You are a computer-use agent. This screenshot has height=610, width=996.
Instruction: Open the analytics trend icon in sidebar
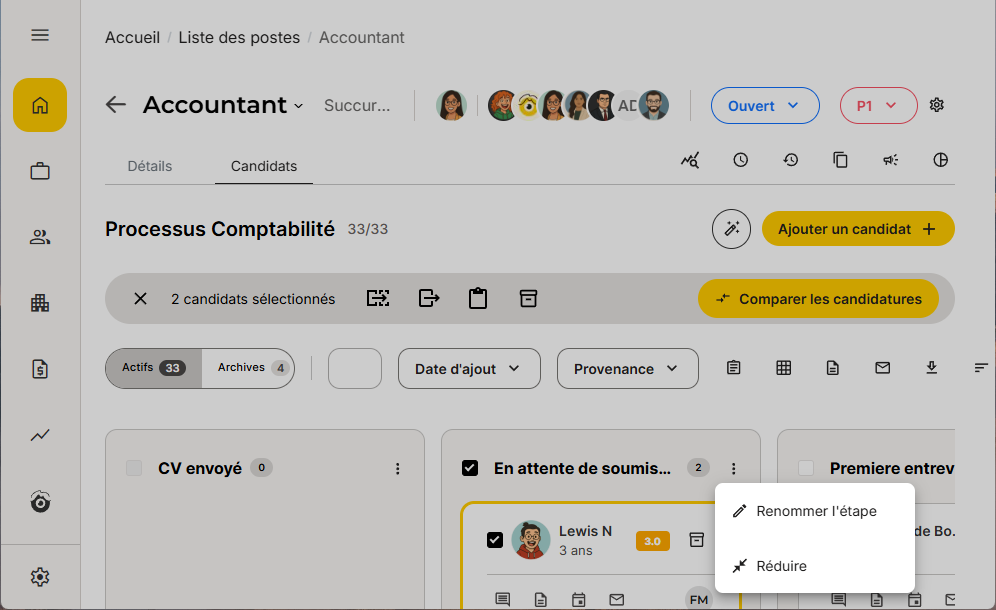pos(40,435)
